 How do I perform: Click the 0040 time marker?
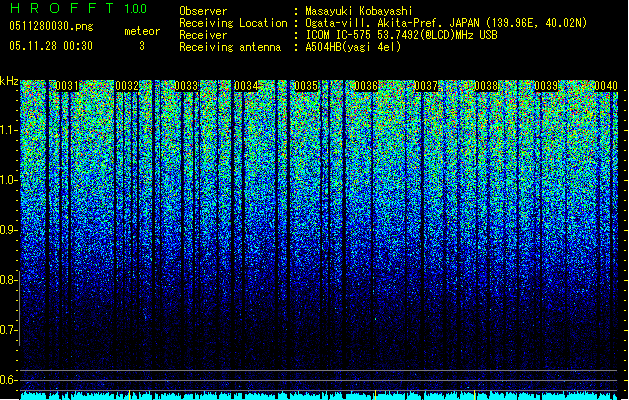606,86
